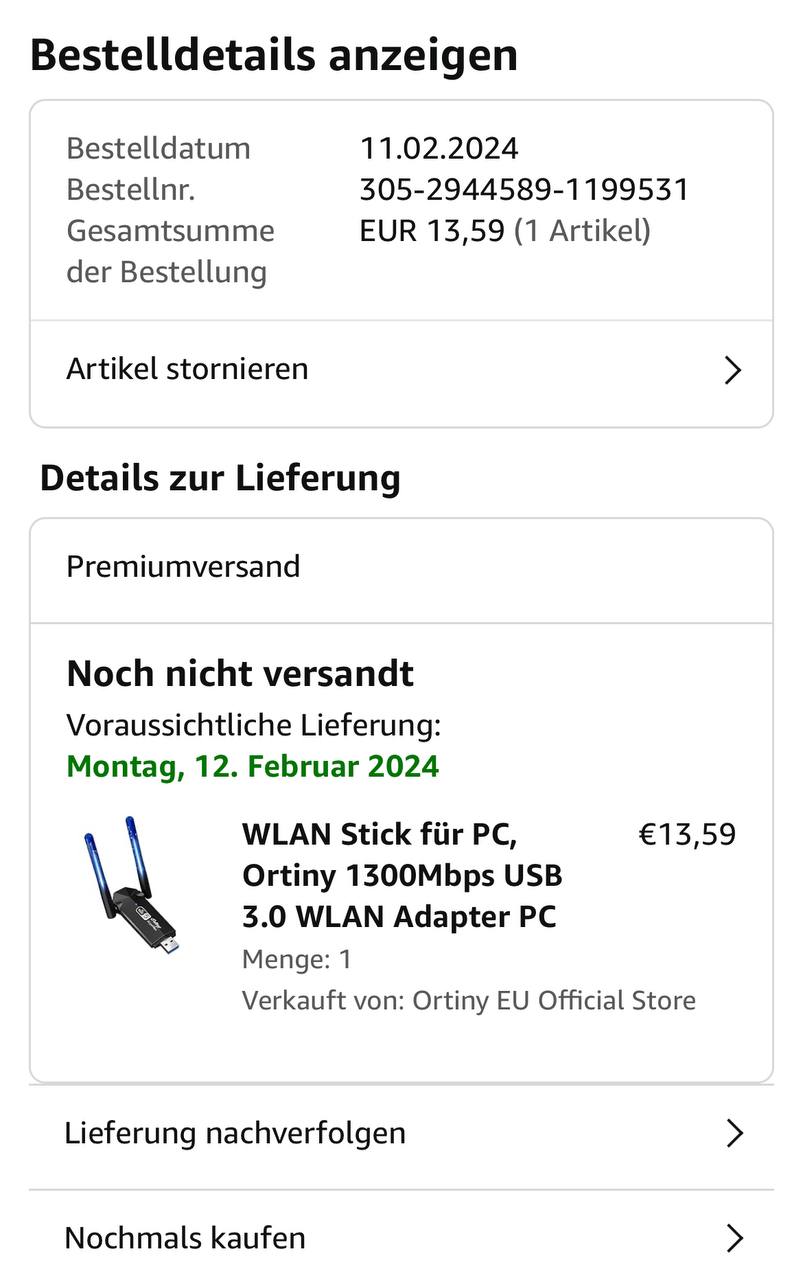Open the WLAN Stick für PC product title
The image size is (803, 1280).
pos(402,875)
